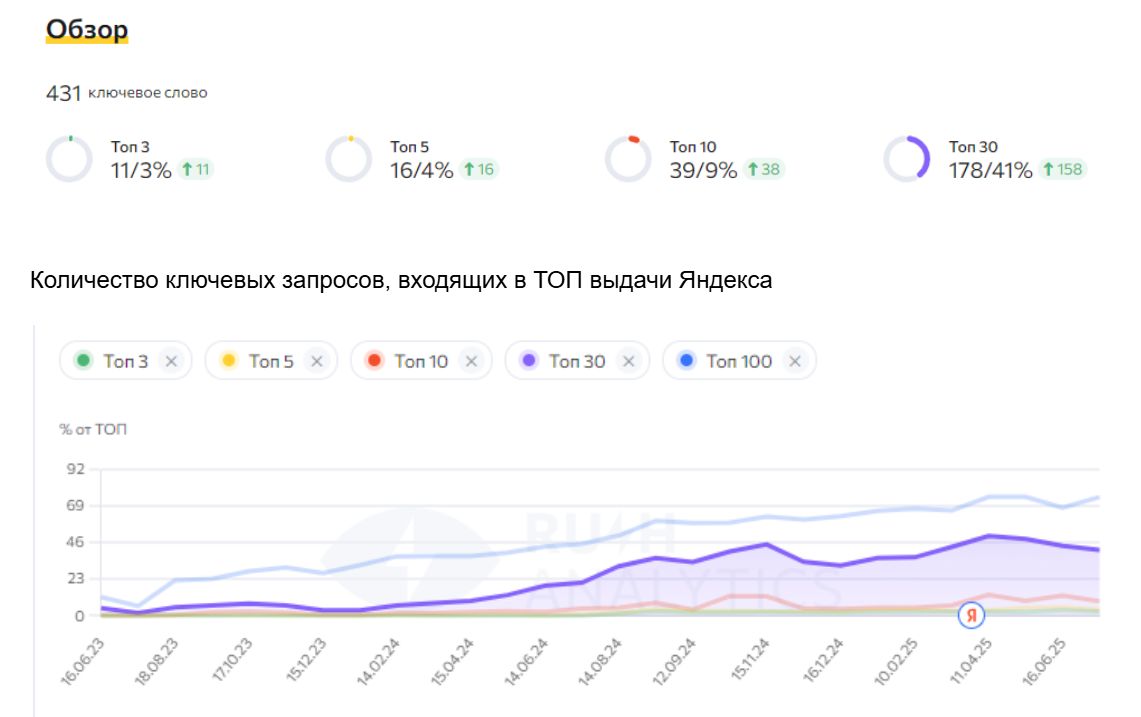Image resolution: width=1141 pixels, height=717 pixels.
Task: Click the Yandex marker on the chart
Action: [x=971, y=615]
